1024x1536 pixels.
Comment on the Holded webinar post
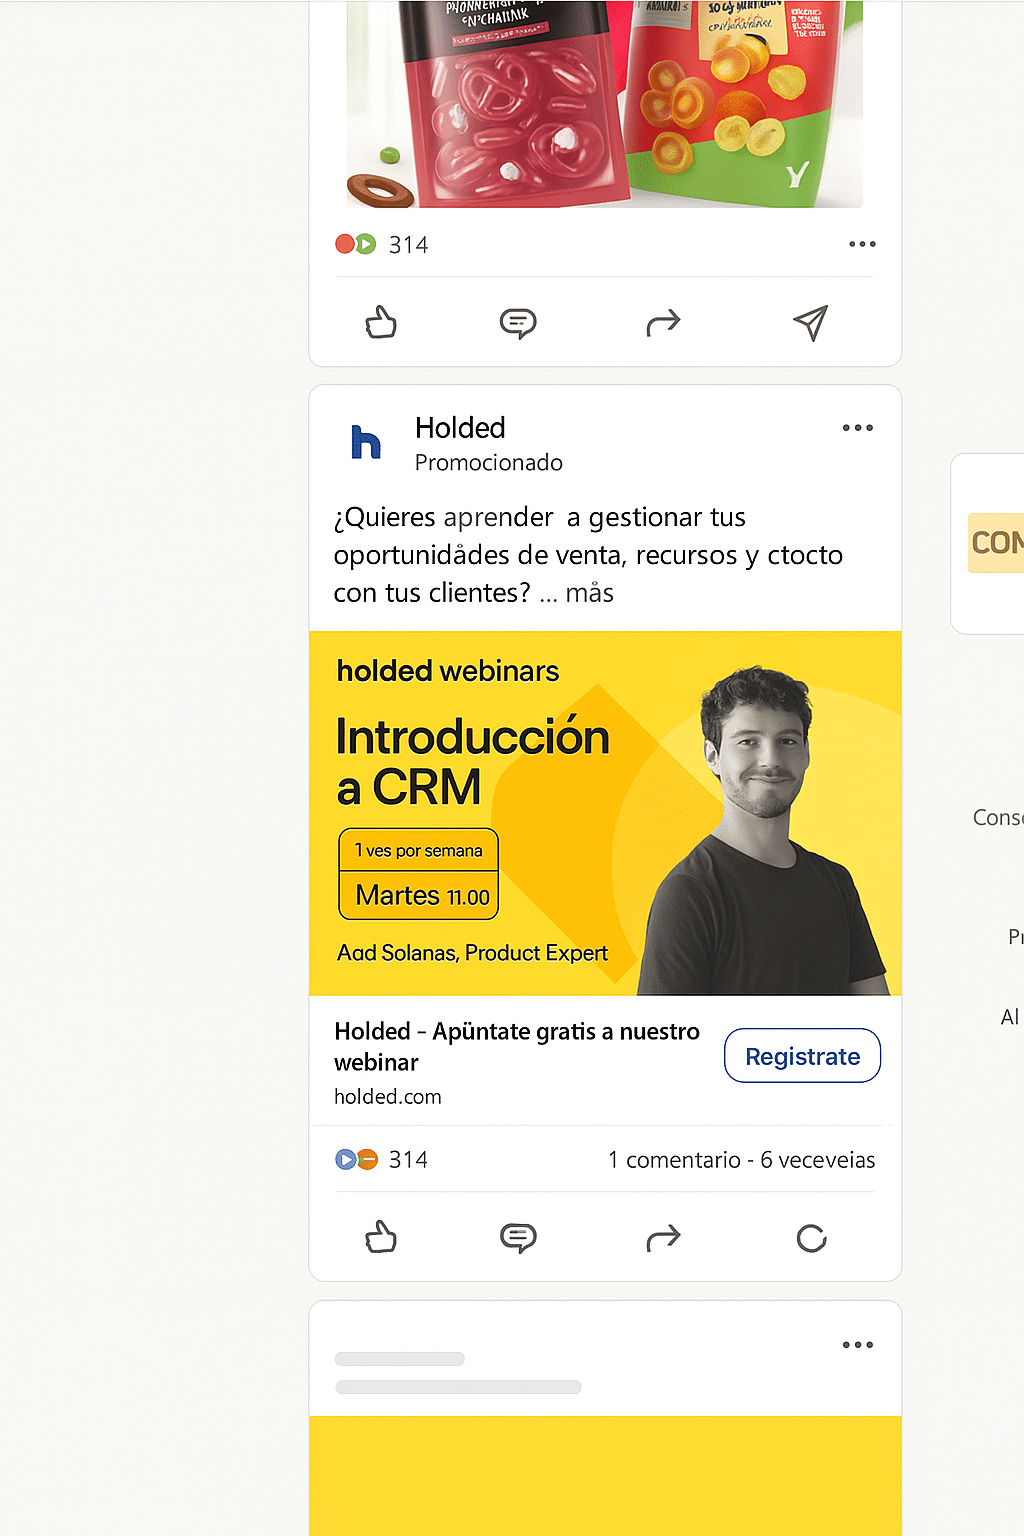(518, 1238)
